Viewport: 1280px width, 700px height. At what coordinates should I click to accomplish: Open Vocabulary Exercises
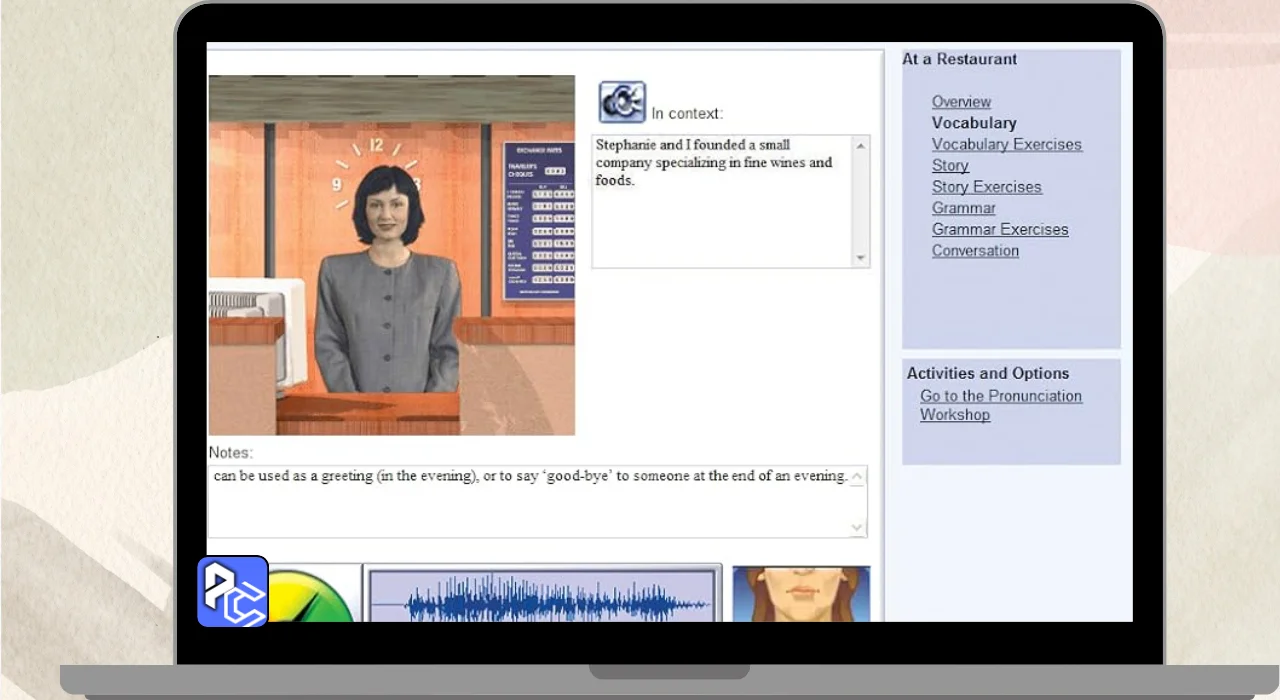coord(1006,144)
